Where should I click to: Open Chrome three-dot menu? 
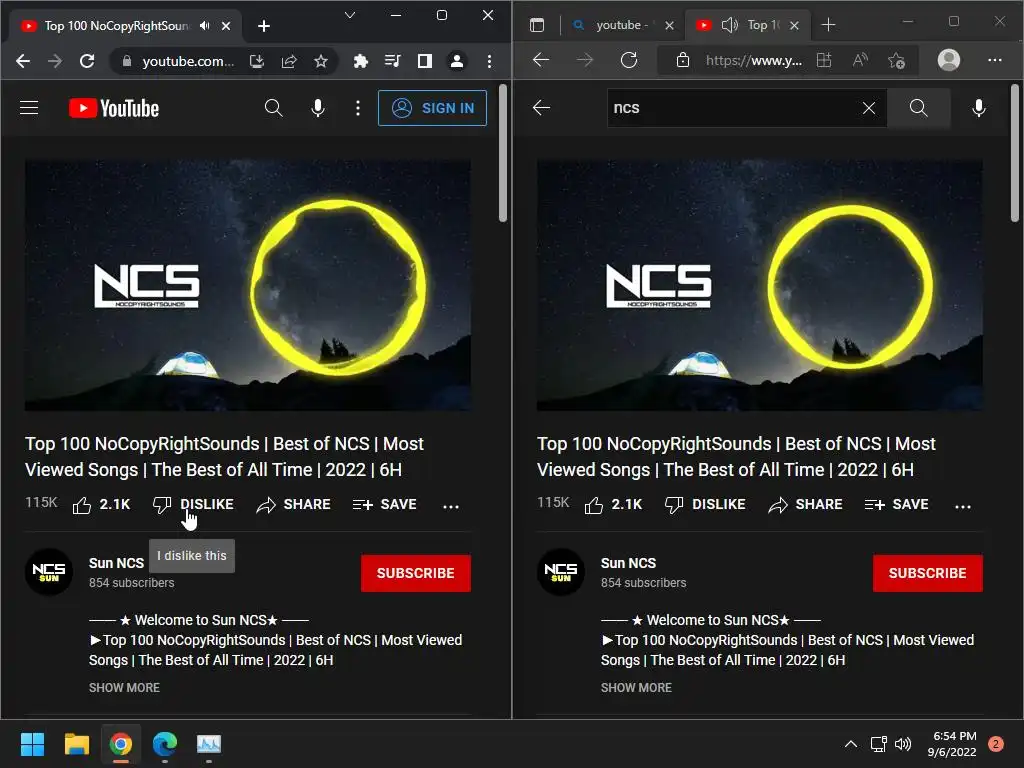coord(489,61)
